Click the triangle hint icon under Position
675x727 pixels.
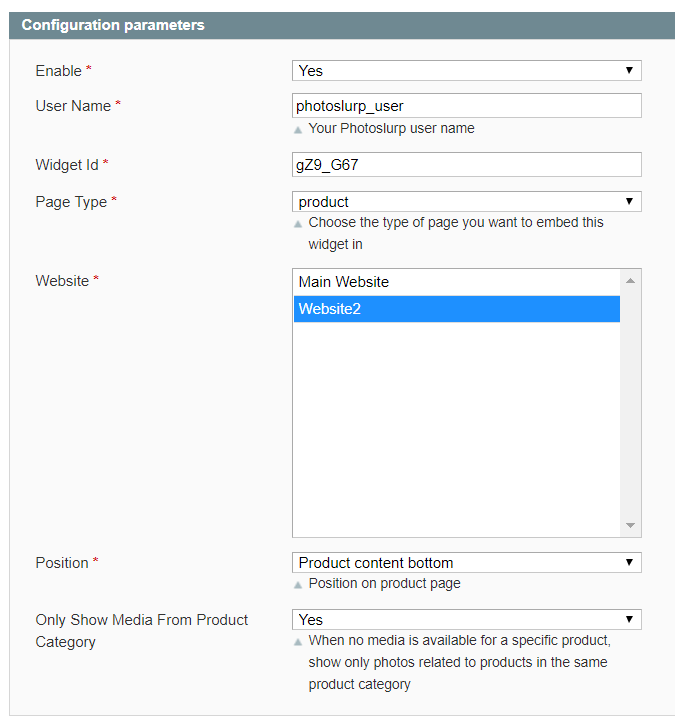[x=298, y=585]
